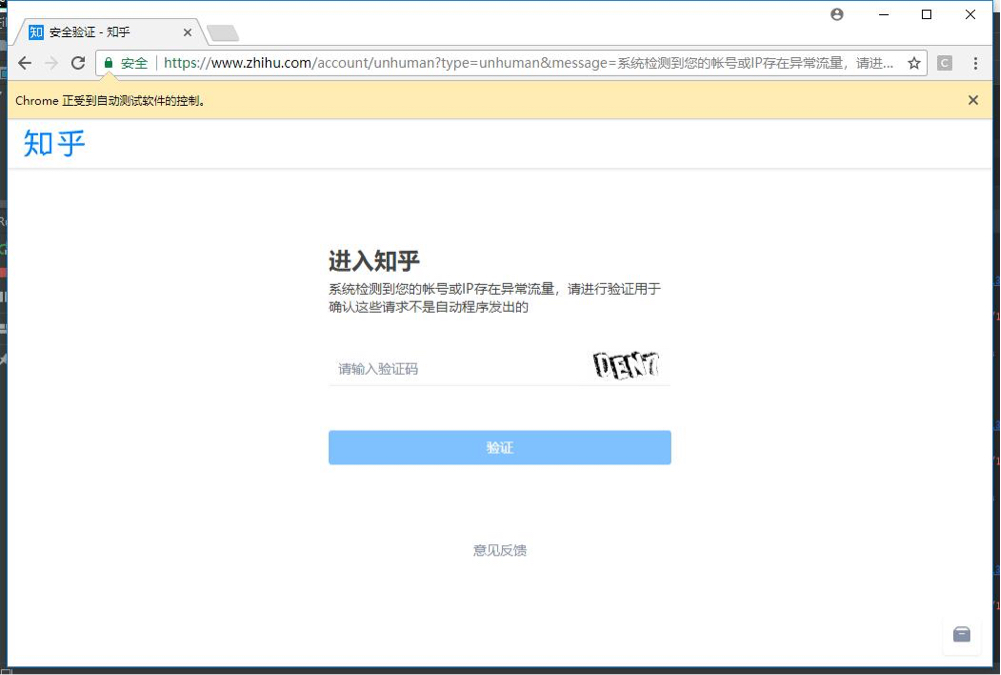This screenshot has height=675, width=1001.
Task: Open the 意见反馈 feedback link
Action: 499,550
